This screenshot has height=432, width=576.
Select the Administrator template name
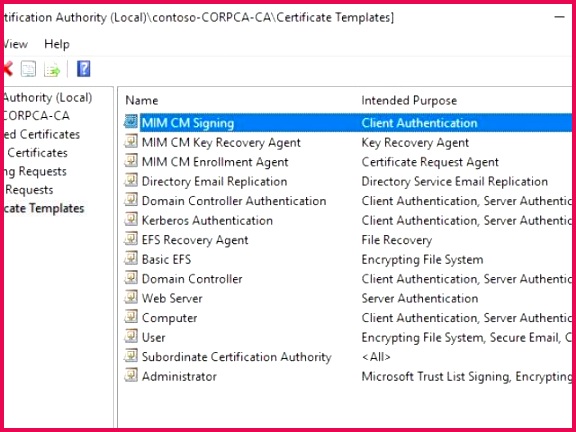[x=179, y=376]
